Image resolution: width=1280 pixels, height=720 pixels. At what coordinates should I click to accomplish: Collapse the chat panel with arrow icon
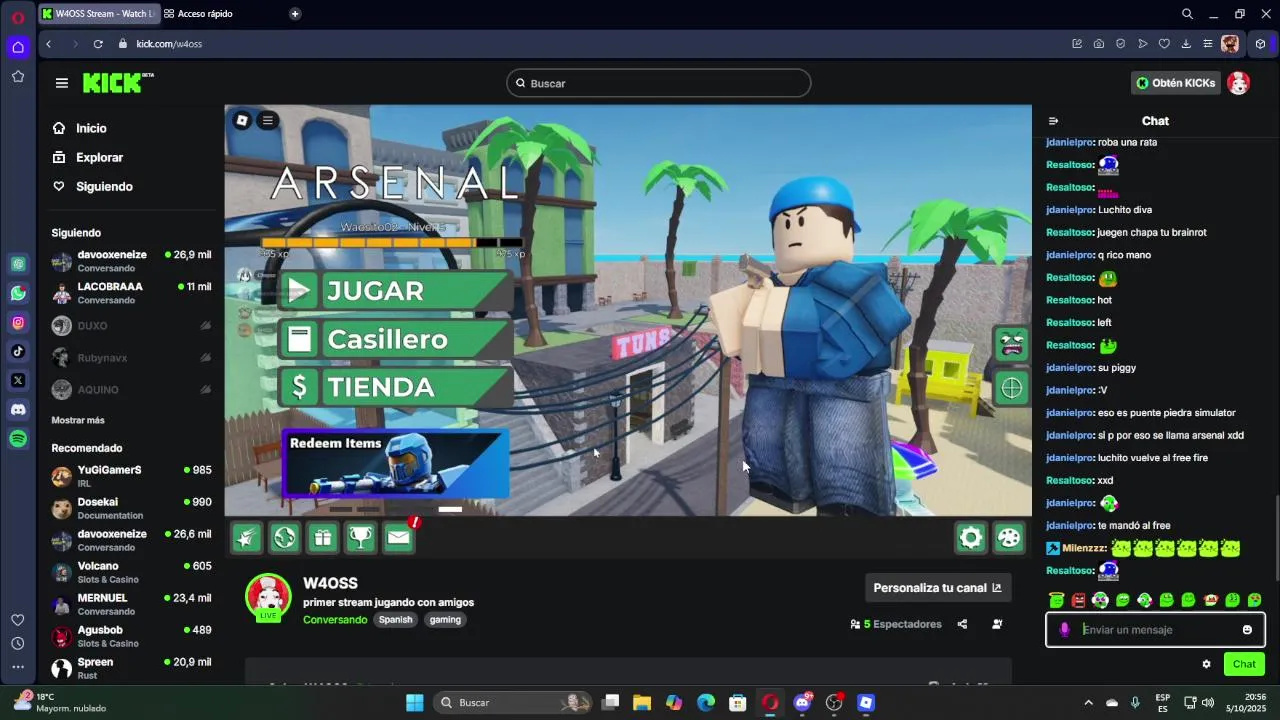pos(1053,121)
